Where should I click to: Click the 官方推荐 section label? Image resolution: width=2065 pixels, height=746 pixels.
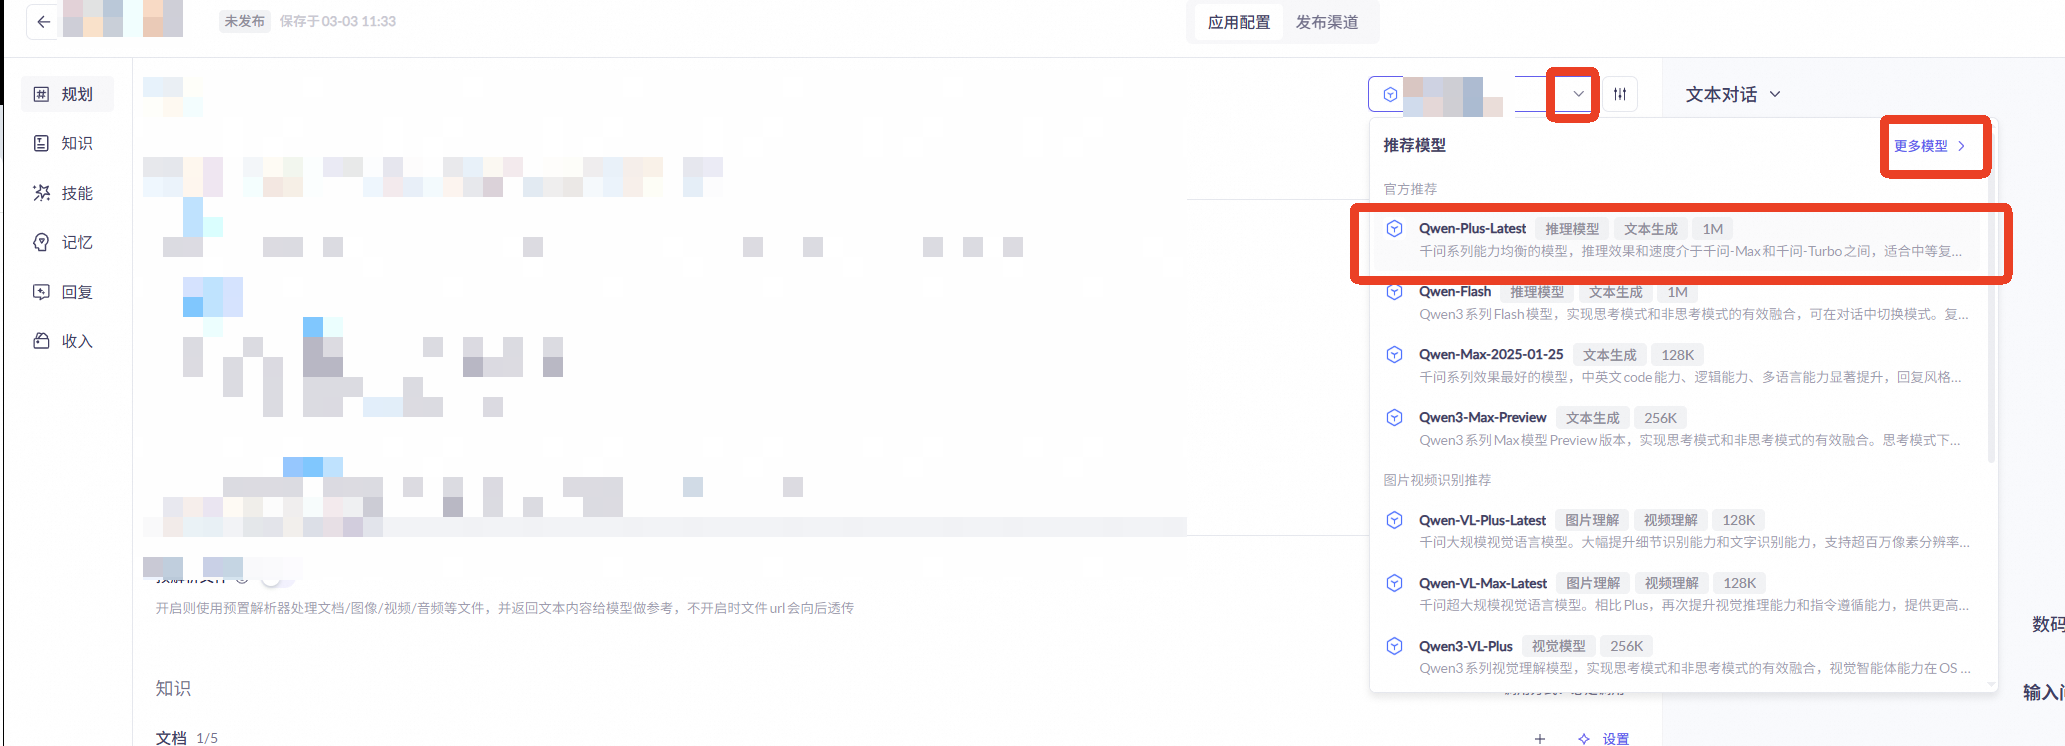point(1410,189)
